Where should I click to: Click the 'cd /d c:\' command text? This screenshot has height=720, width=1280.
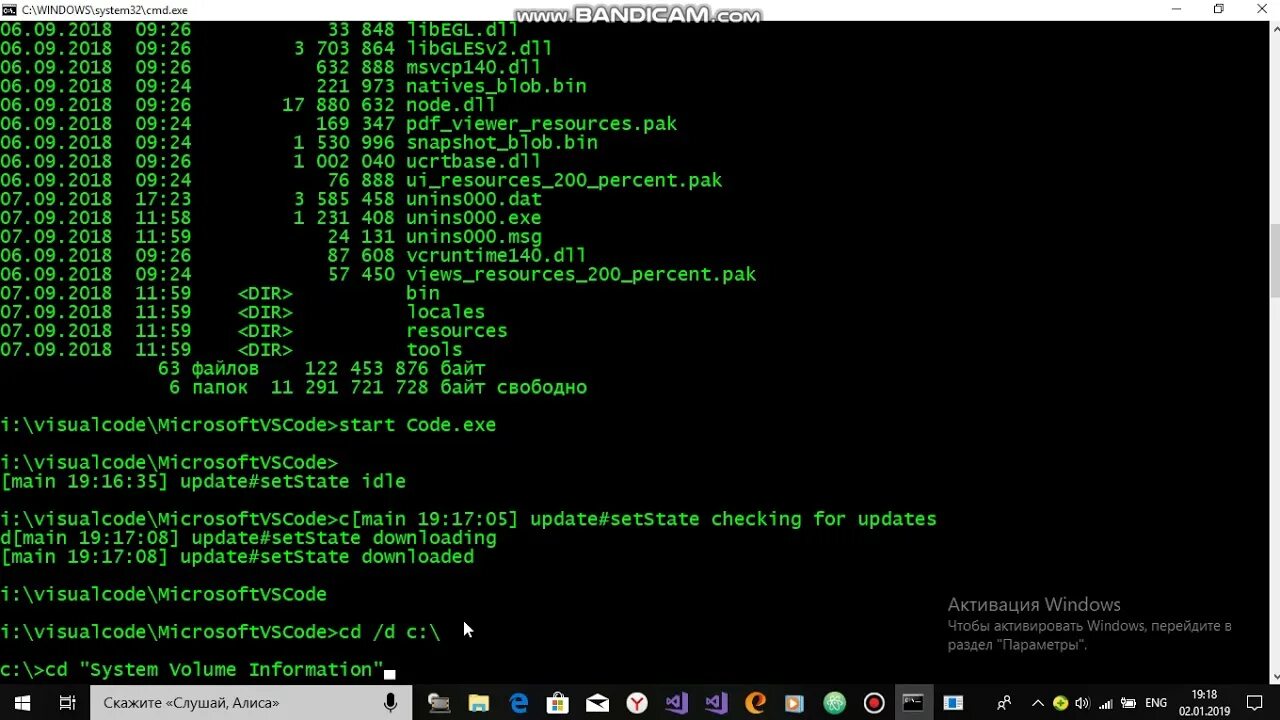pyautogui.click(x=389, y=632)
